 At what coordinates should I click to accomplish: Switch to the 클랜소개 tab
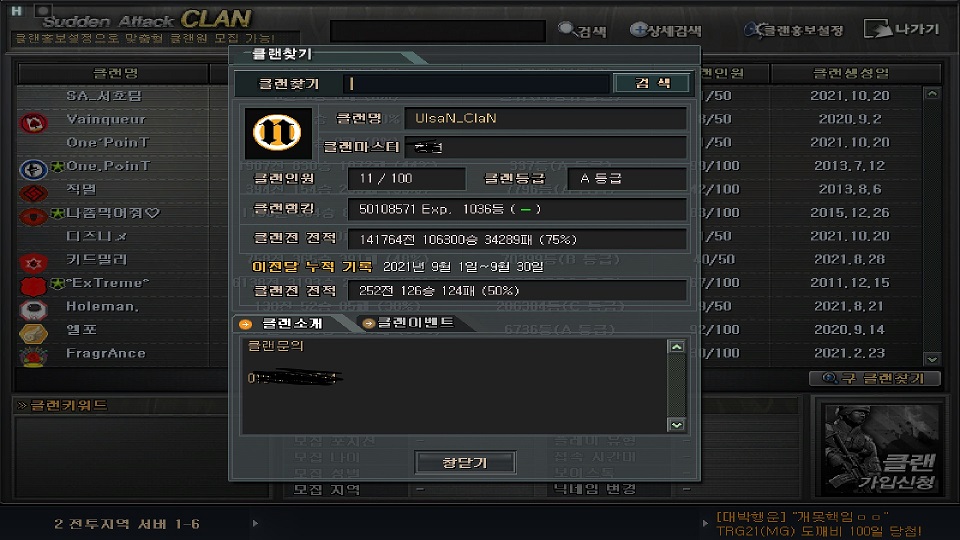tap(283, 323)
